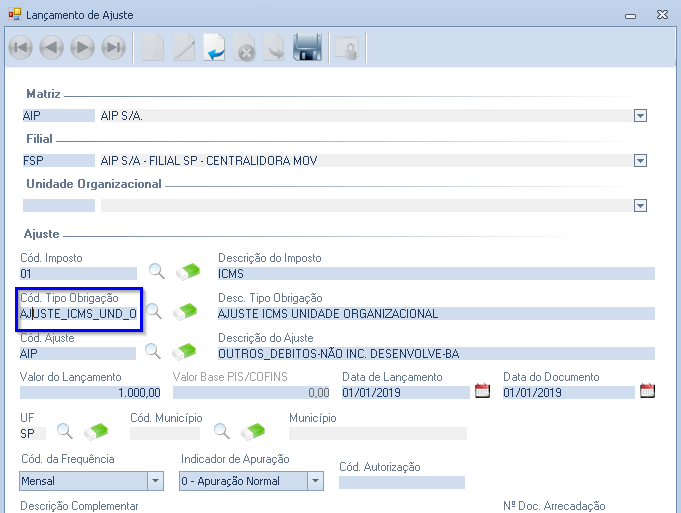The width and height of the screenshot is (681, 513).
Task: Open Unidade Organizacional dropdown
Action: point(640,205)
